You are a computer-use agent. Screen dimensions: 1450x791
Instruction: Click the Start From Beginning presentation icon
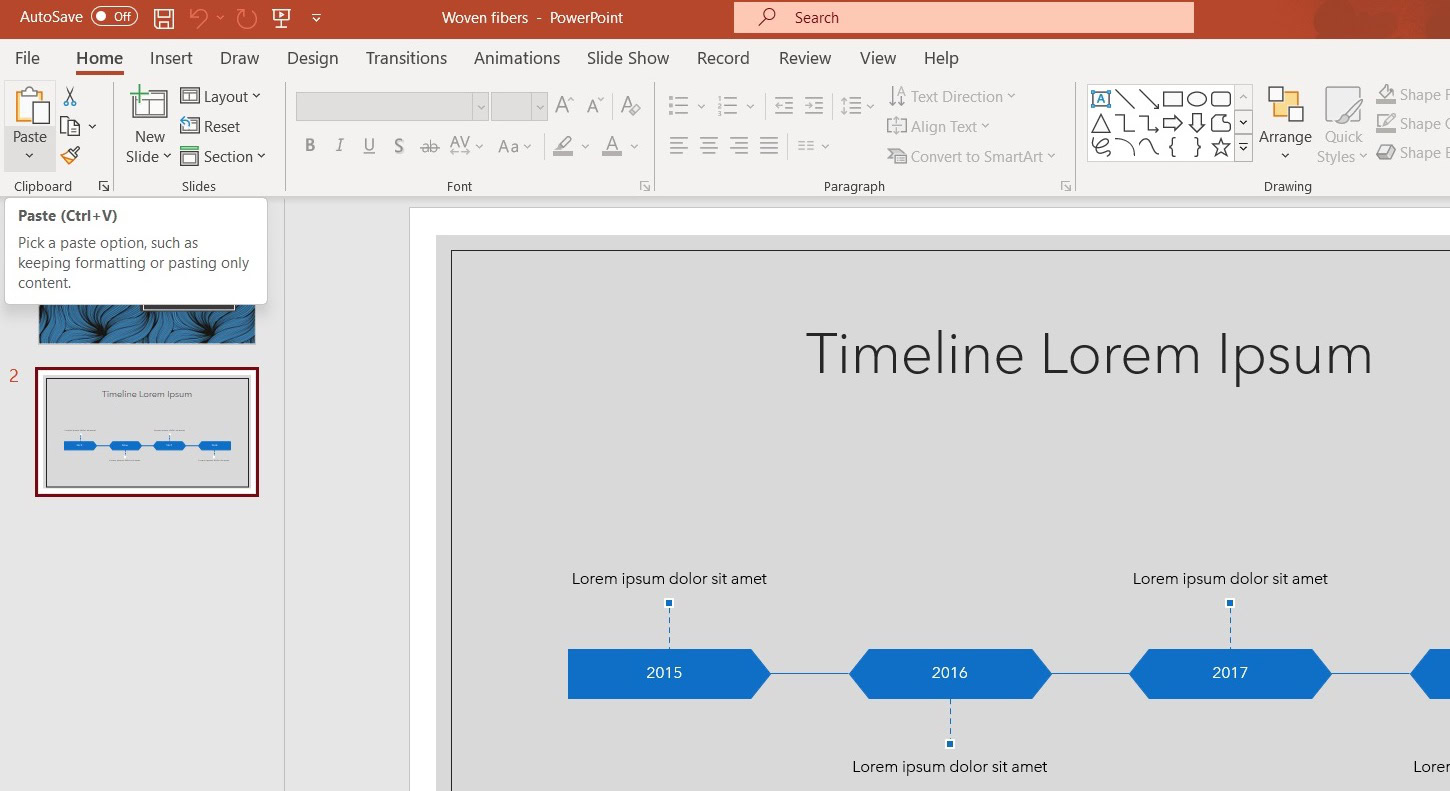click(x=282, y=18)
